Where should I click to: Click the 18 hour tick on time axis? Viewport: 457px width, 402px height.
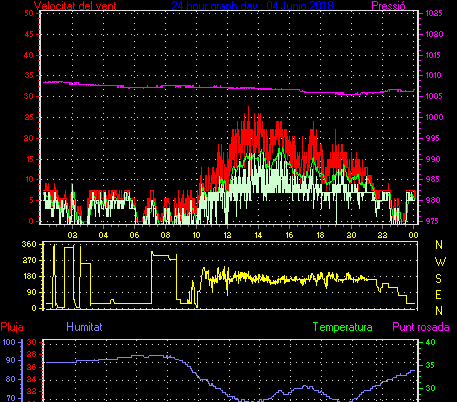point(320,235)
